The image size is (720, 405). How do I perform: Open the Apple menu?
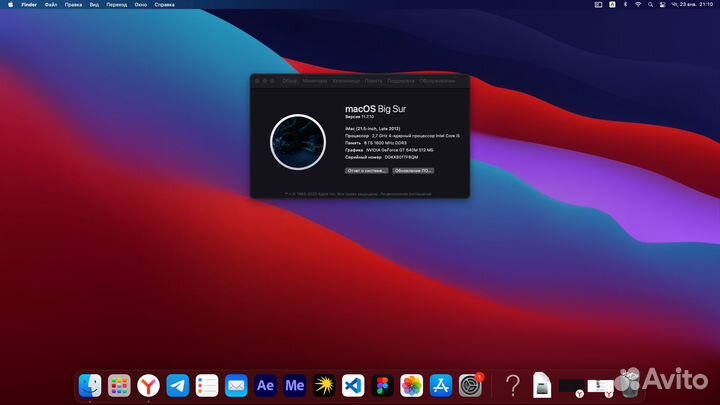11,5
